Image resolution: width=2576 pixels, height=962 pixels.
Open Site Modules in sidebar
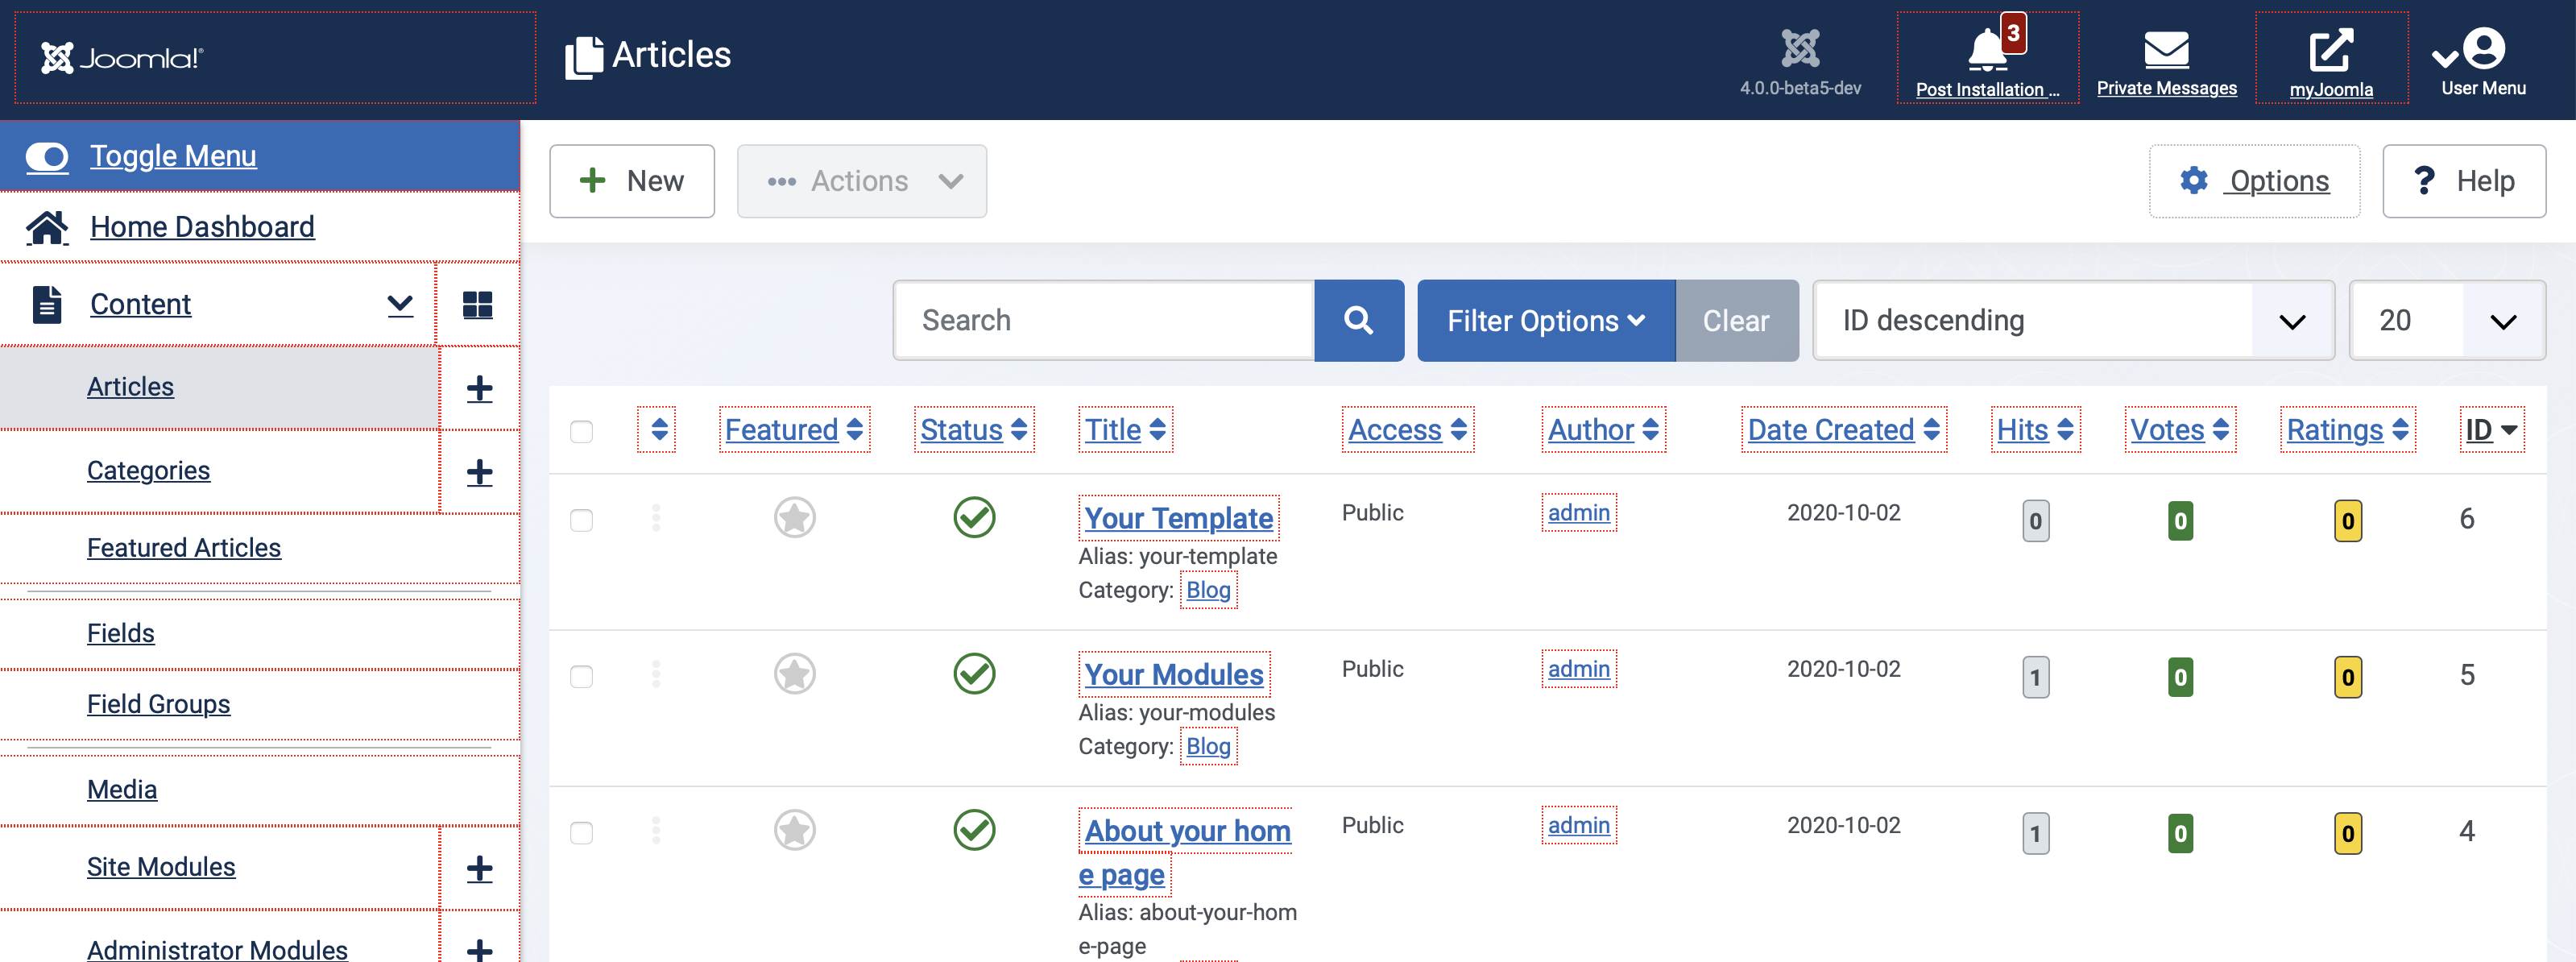coord(161,867)
